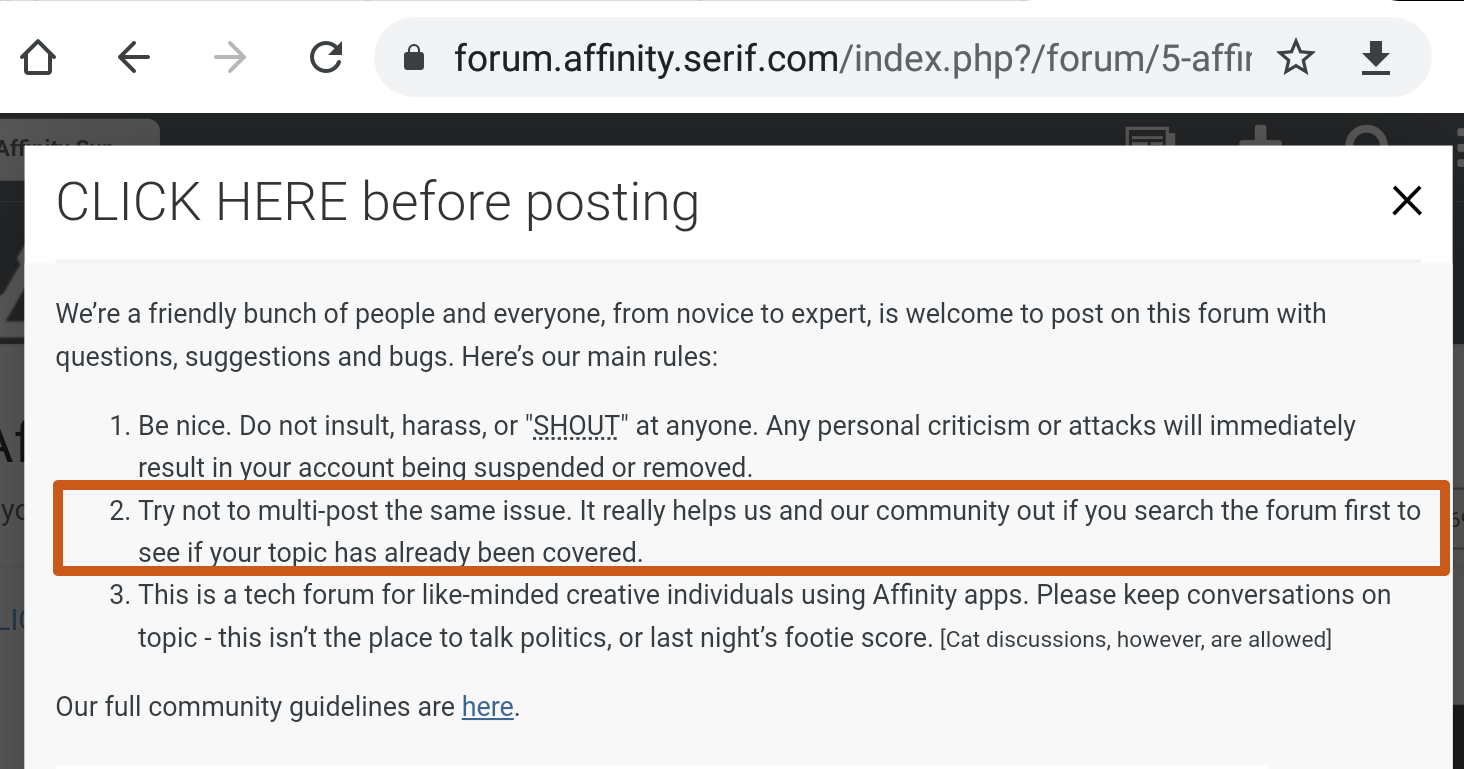Reload the forum page
1464x769 pixels.
(x=325, y=57)
